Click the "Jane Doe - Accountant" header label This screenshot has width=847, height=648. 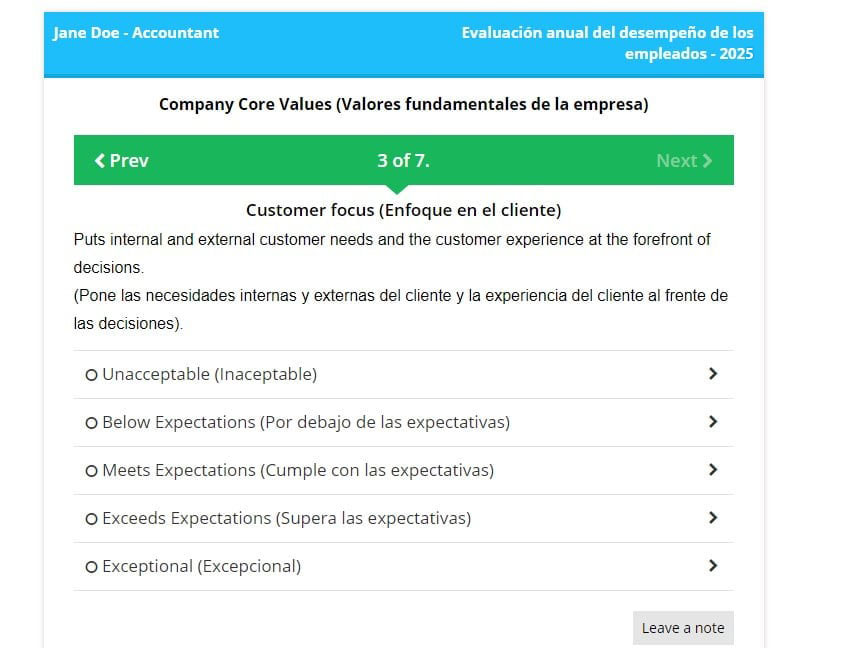pyautogui.click(x=134, y=33)
